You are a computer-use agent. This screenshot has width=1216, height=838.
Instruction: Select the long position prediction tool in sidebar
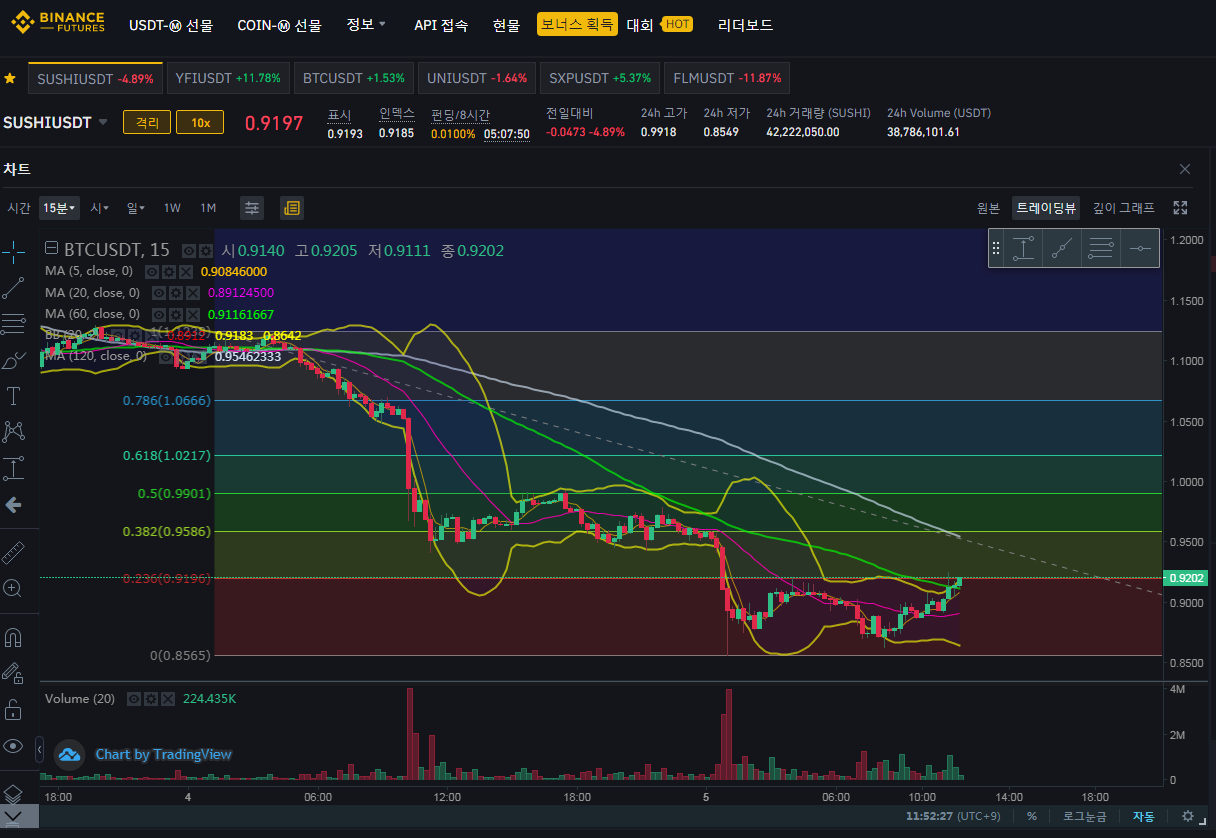13,467
